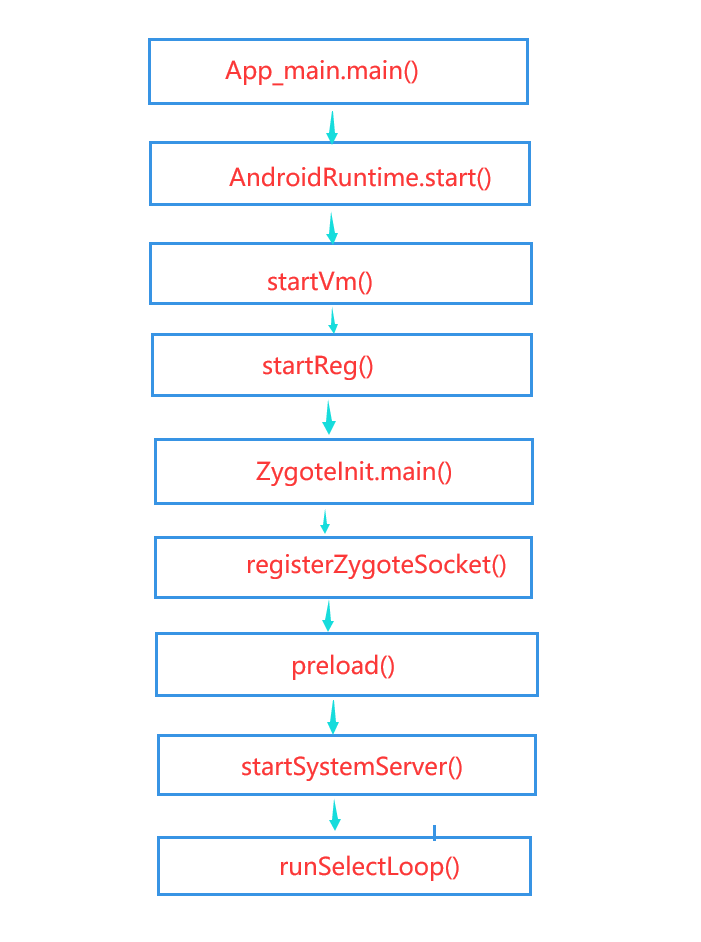Click the startSystemServer() box
The image size is (701, 942).
346,765
